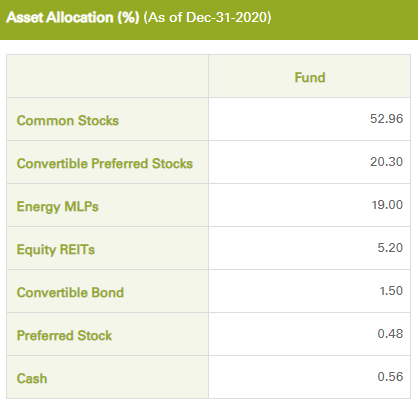Click the Fund column header
Viewport: 418px width, 407px height.
point(310,77)
